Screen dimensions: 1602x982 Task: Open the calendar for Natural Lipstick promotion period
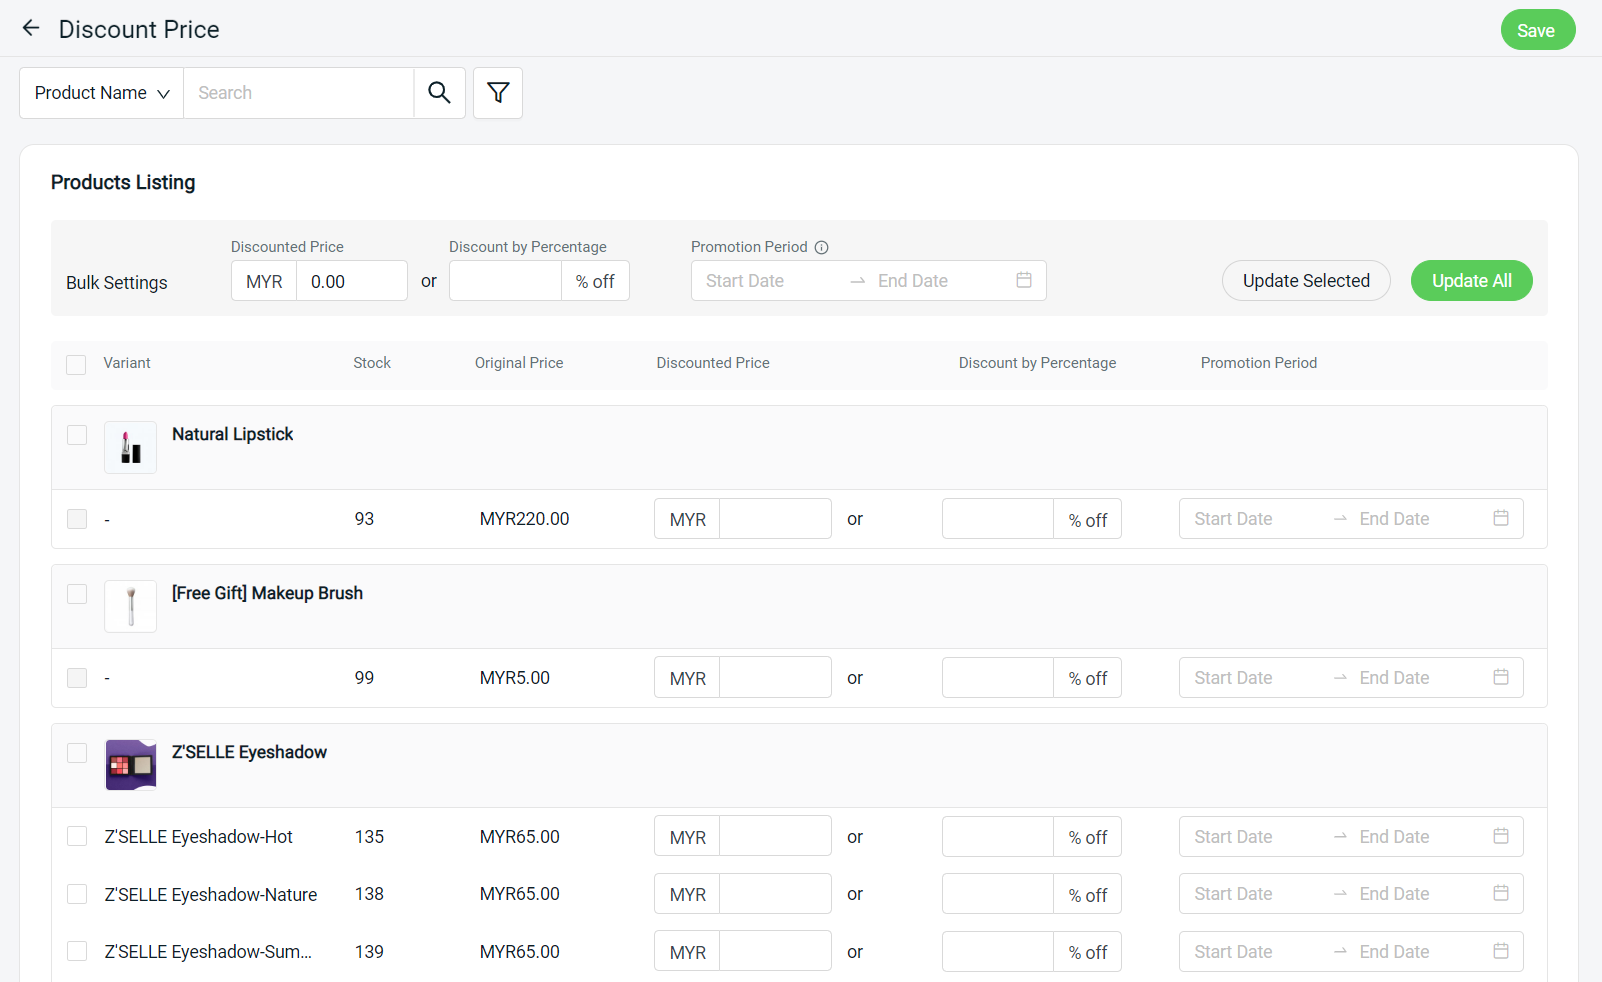[1500, 518]
